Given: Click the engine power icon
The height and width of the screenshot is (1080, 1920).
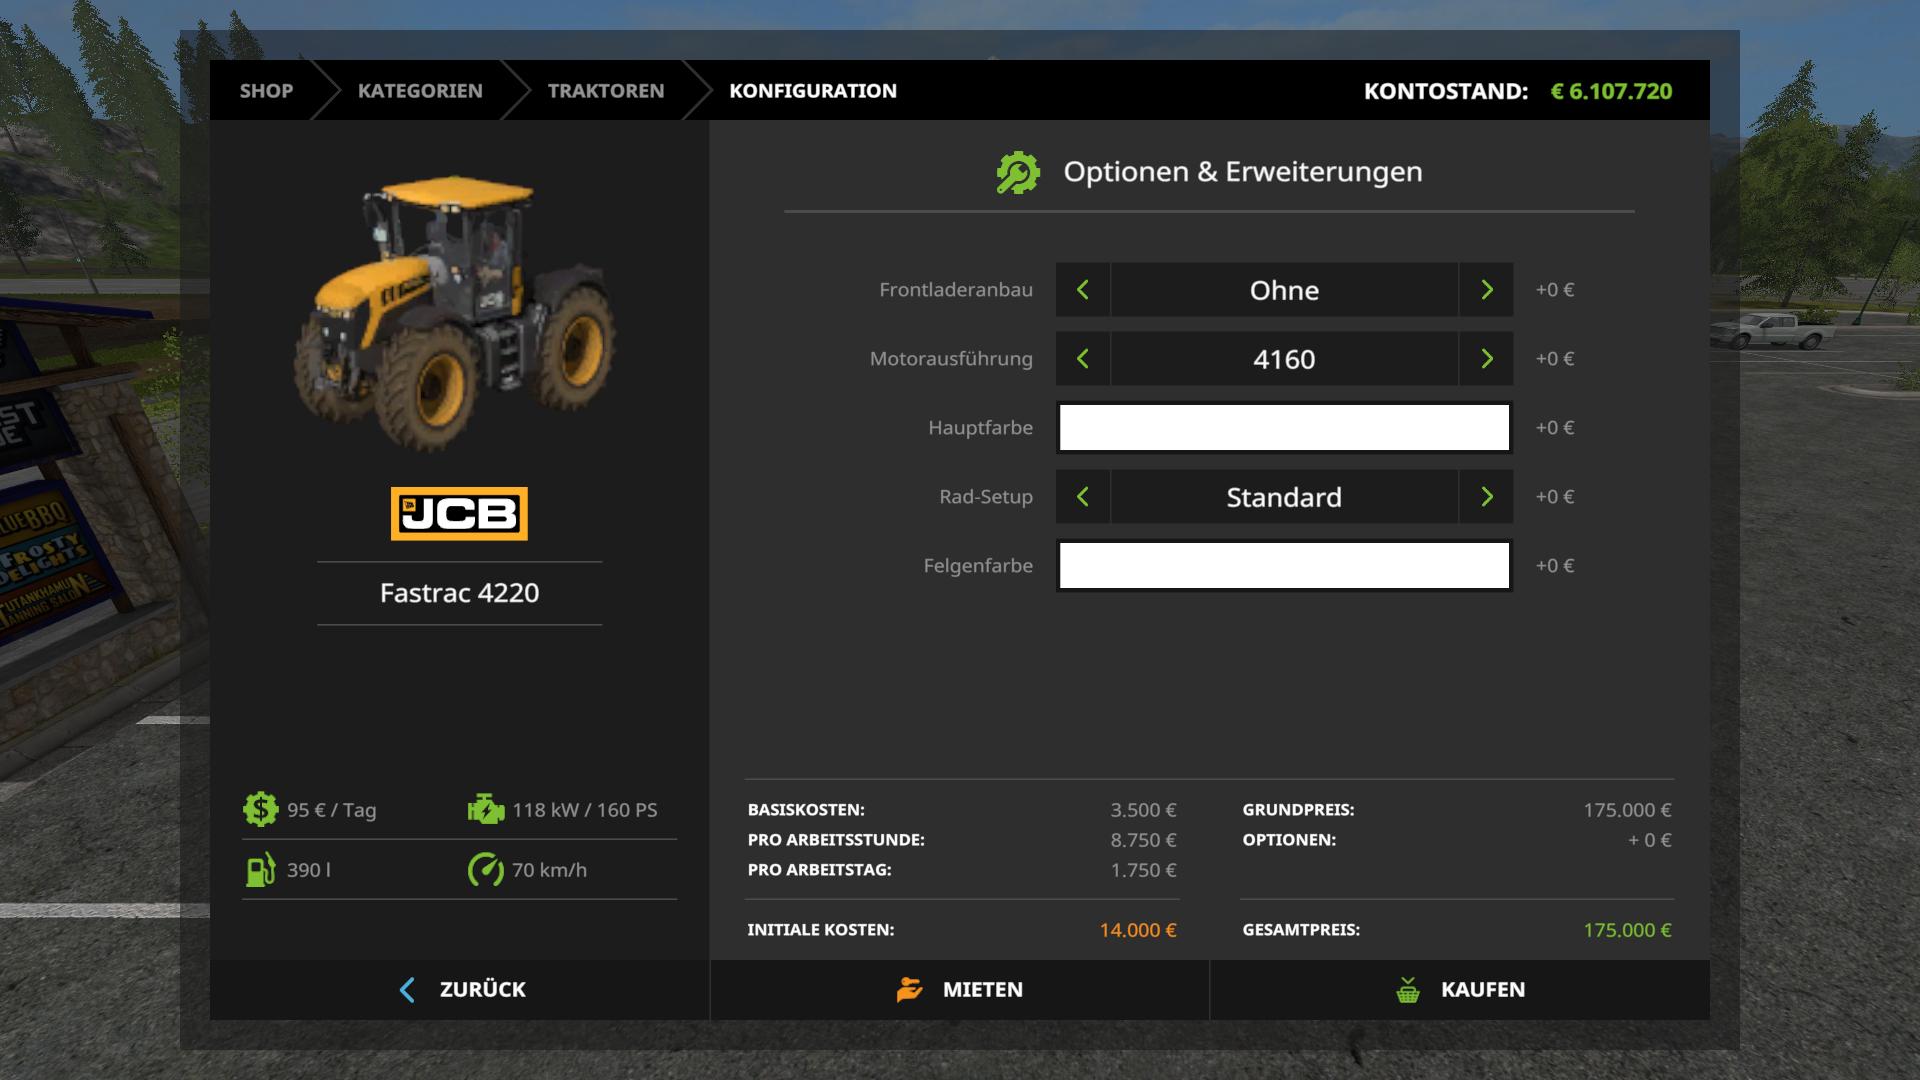Looking at the screenshot, I should point(486,809).
